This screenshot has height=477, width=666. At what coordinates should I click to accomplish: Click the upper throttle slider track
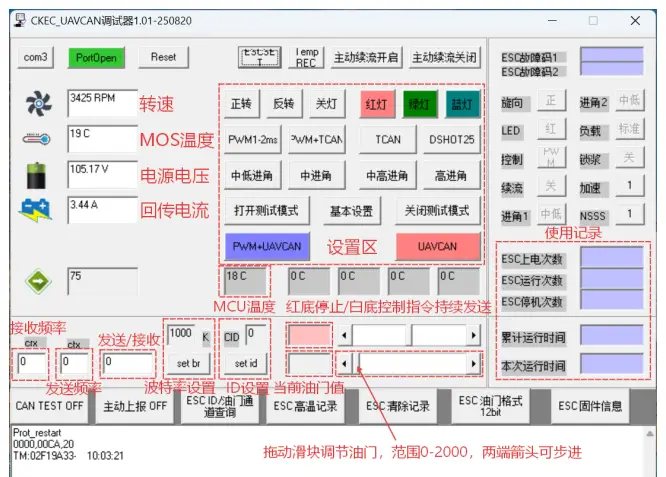coord(430,334)
